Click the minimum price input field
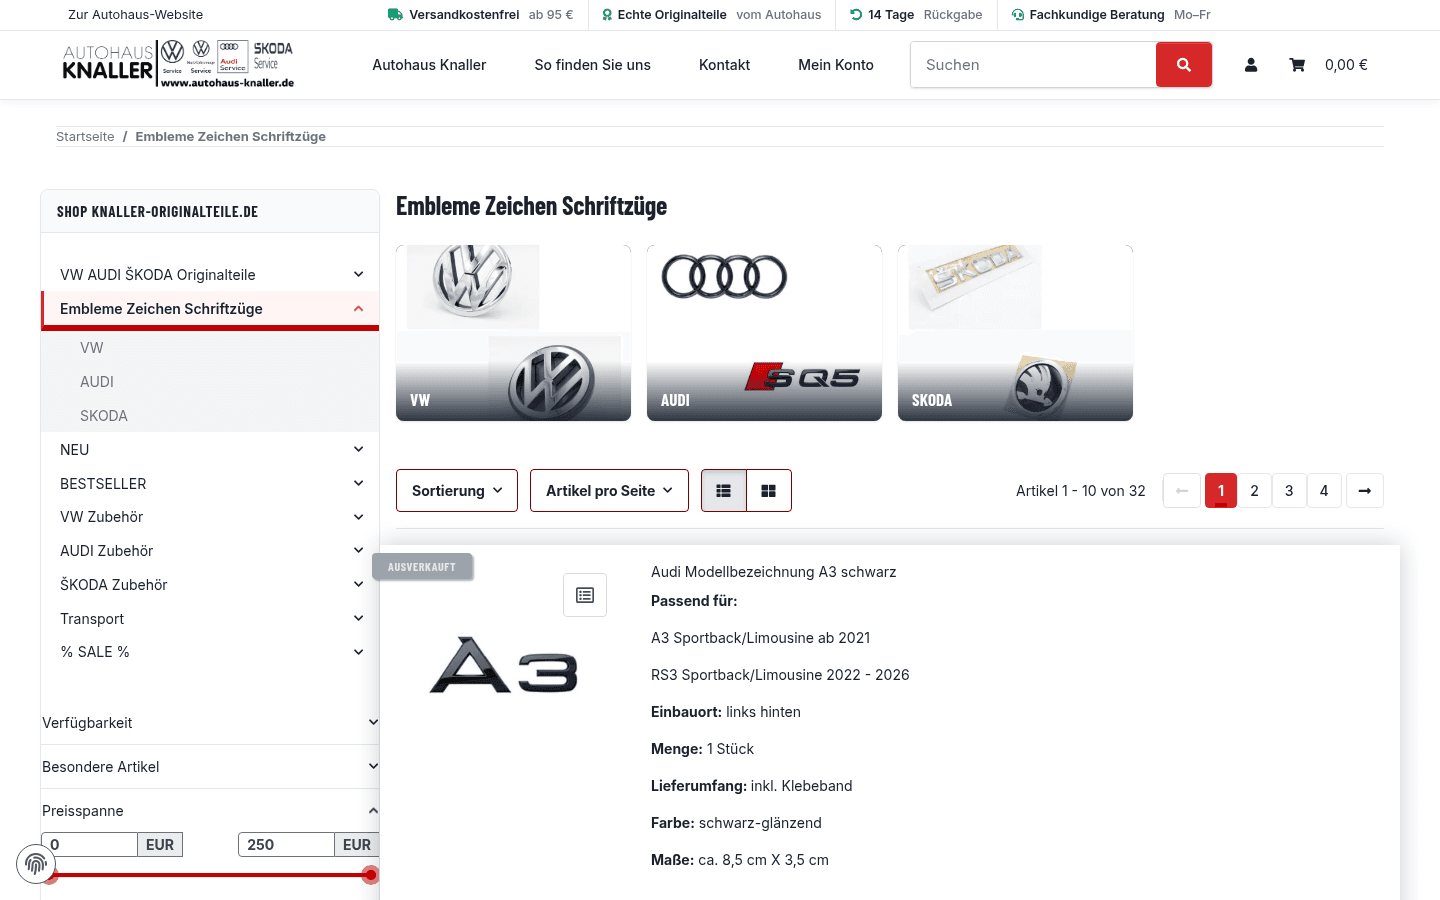 click(x=89, y=845)
